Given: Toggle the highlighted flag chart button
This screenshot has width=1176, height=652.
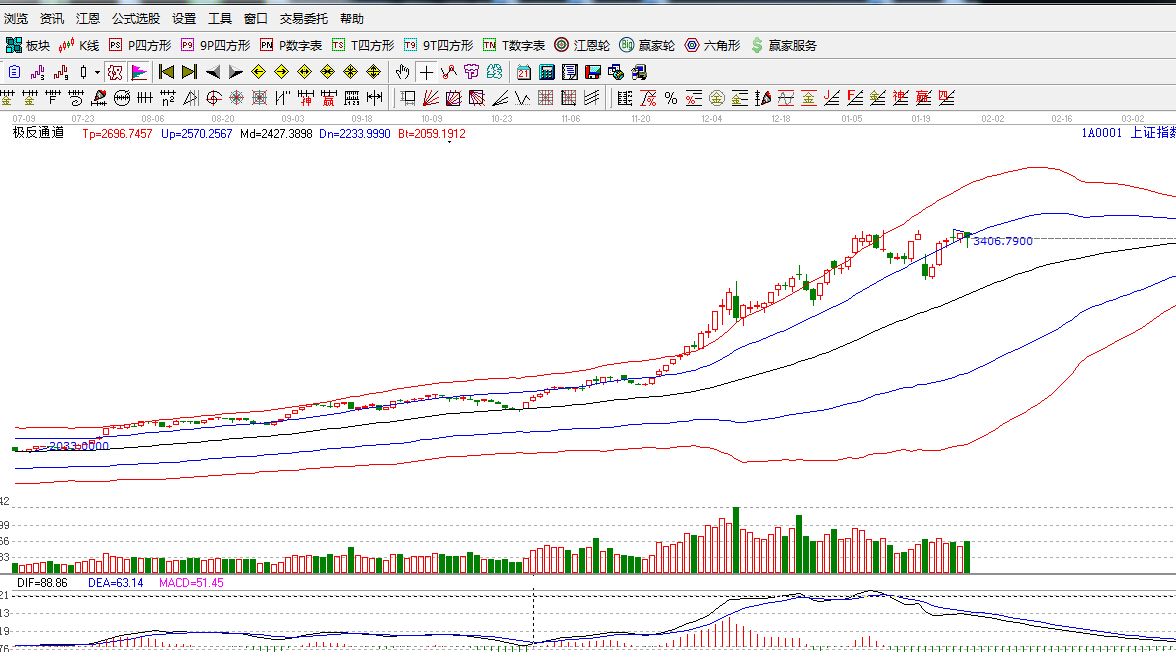Looking at the screenshot, I should pos(138,72).
